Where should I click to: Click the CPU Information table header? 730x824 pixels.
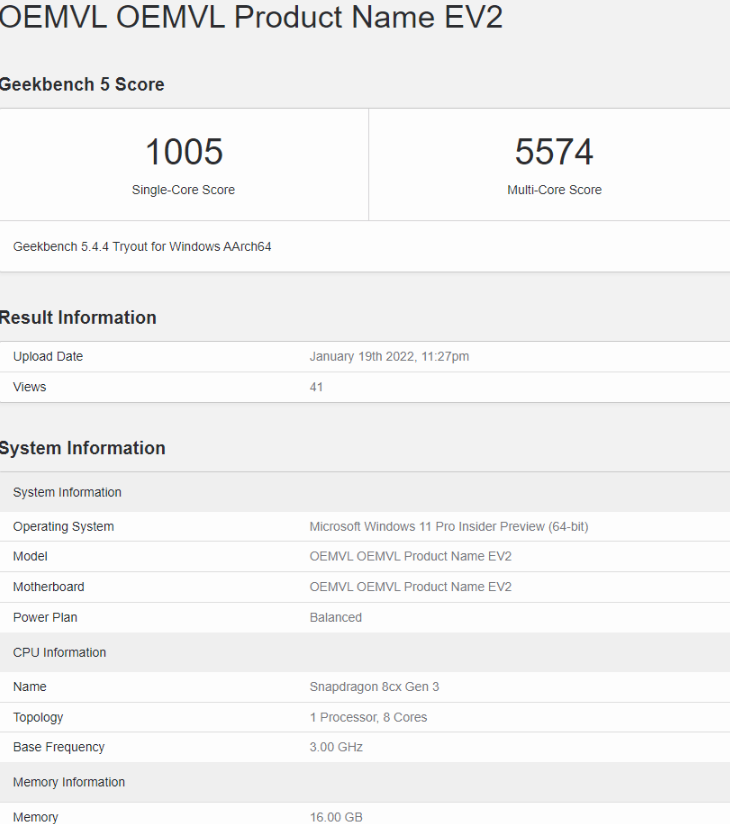coord(59,653)
